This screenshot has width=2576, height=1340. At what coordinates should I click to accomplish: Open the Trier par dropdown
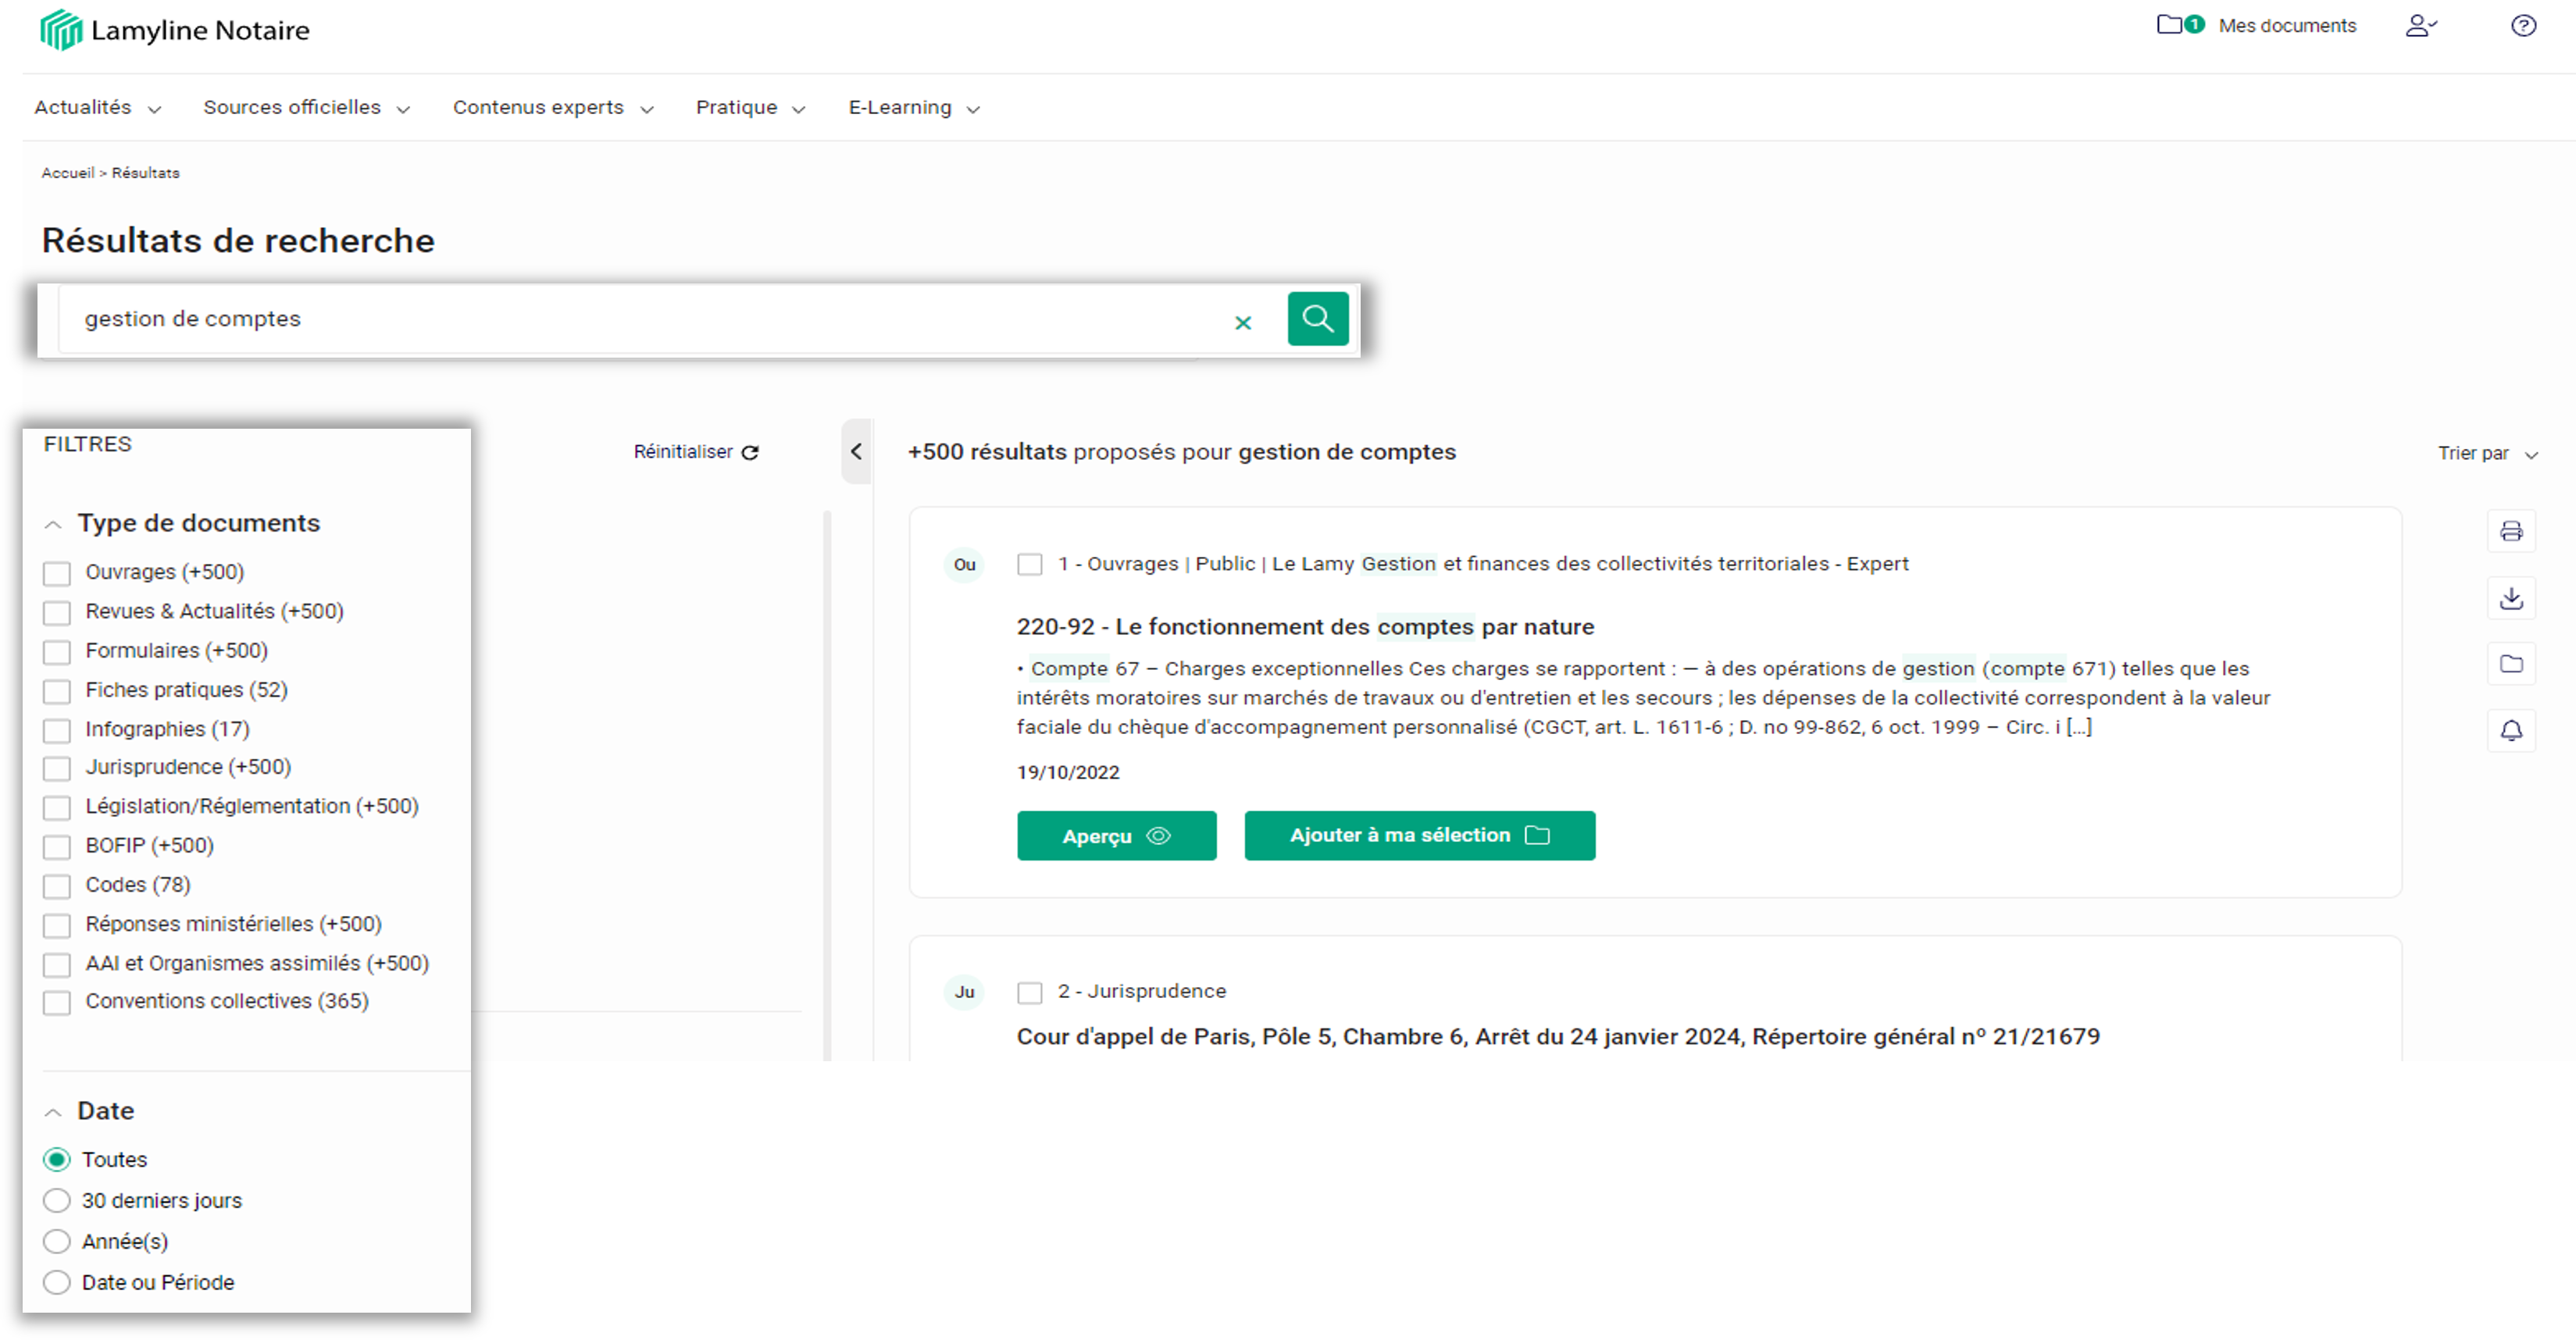(2488, 452)
